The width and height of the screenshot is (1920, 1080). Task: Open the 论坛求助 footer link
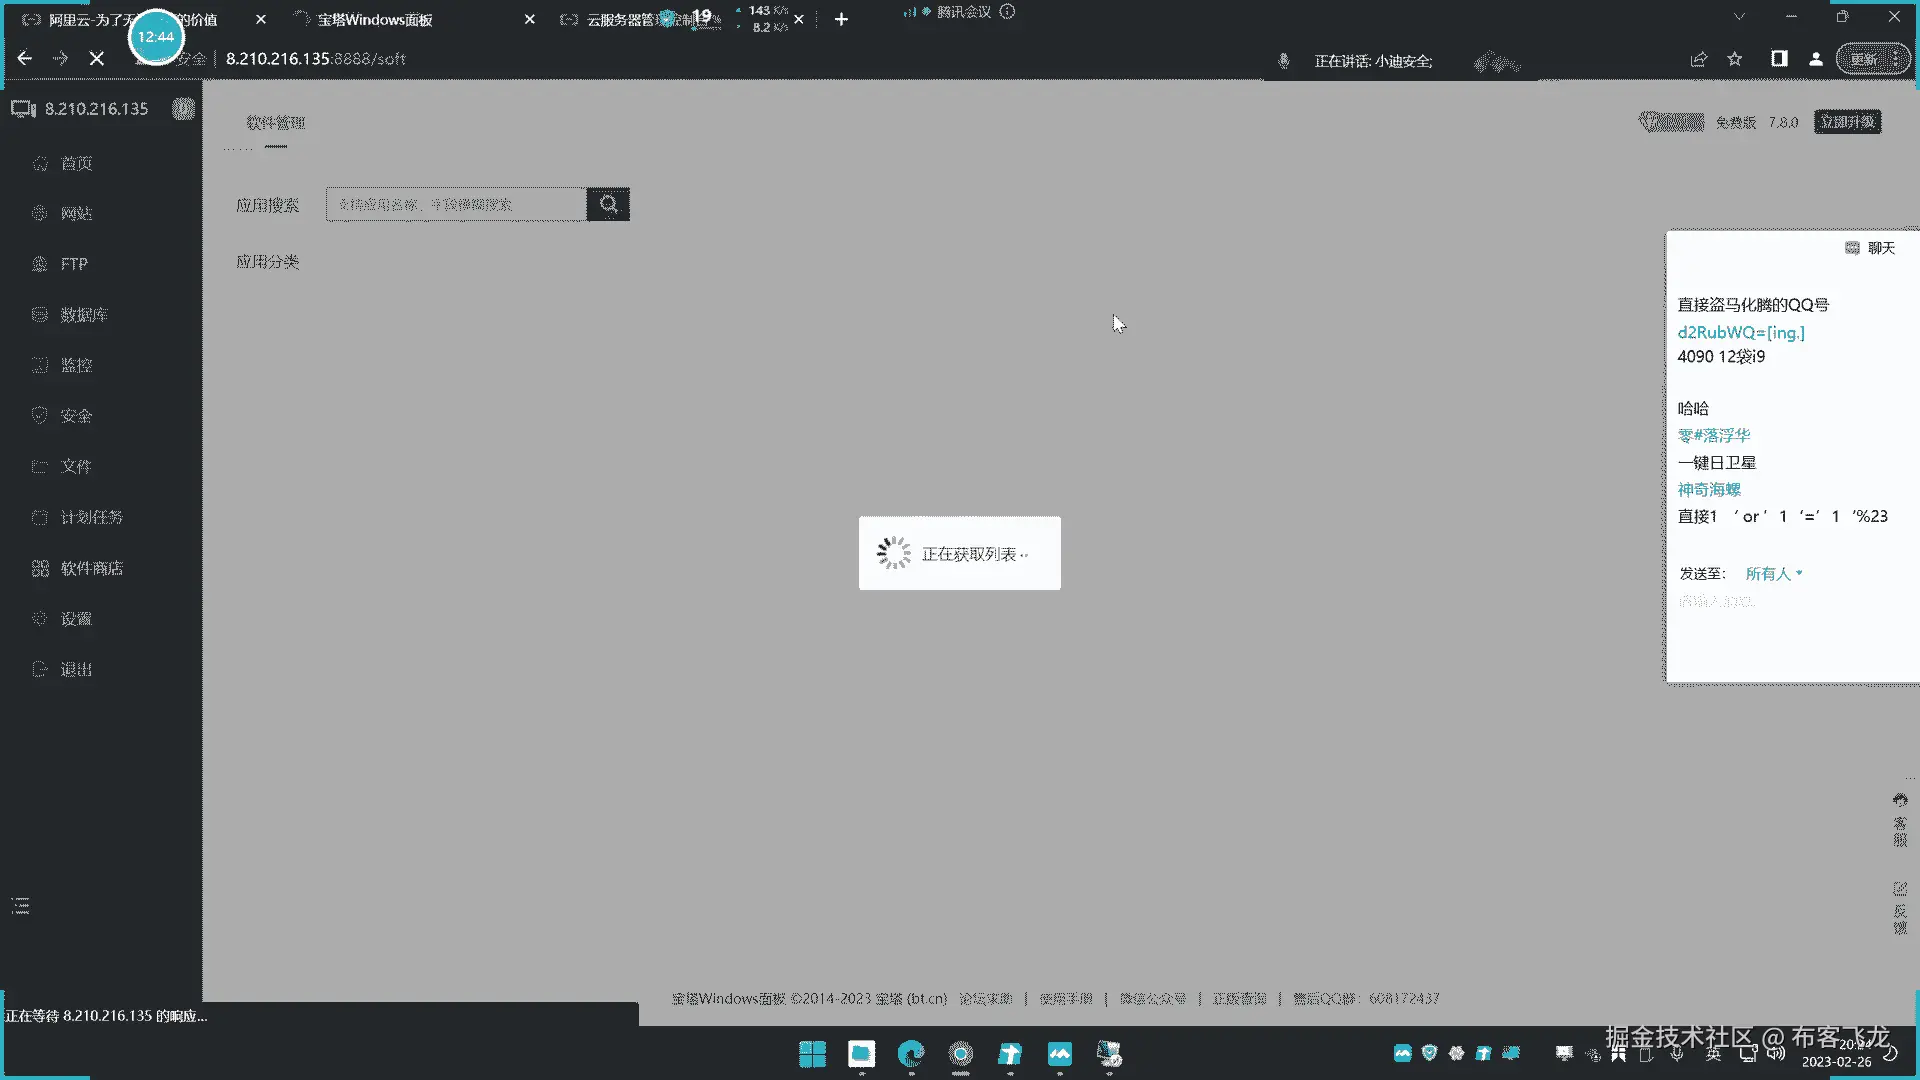[x=985, y=998]
